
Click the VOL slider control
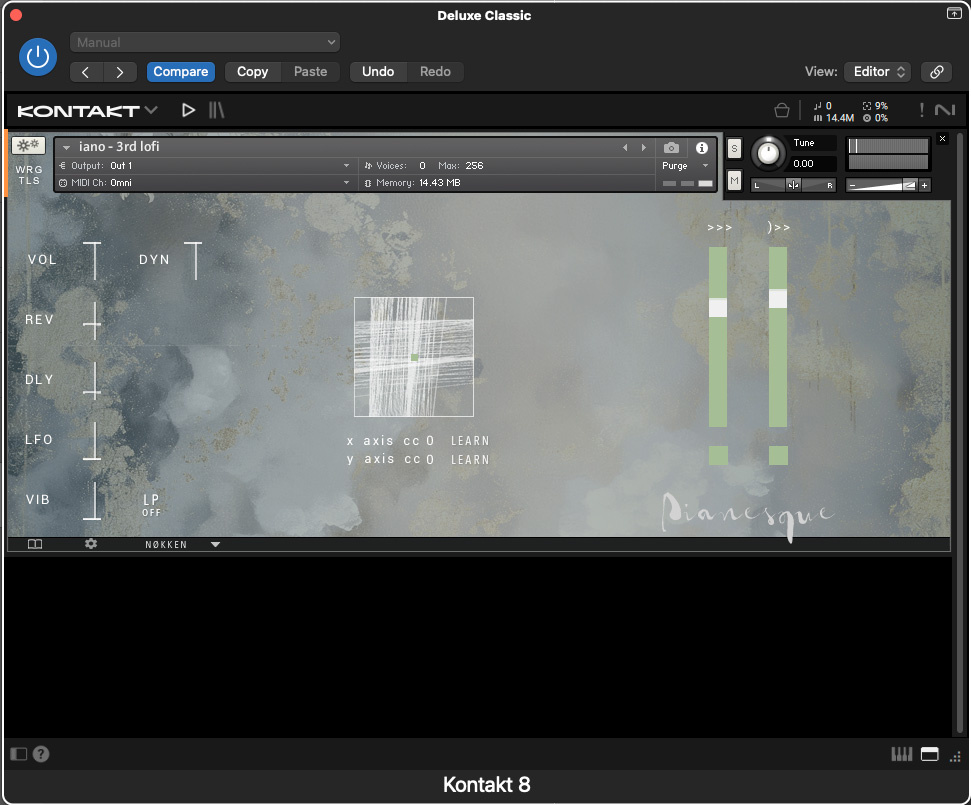coord(94,261)
